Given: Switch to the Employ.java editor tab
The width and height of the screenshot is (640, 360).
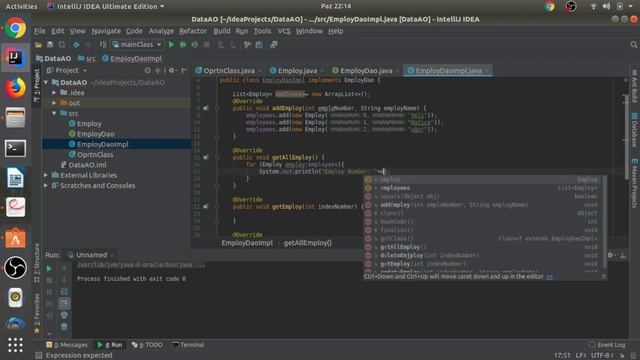Looking at the screenshot, I should [x=297, y=71].
